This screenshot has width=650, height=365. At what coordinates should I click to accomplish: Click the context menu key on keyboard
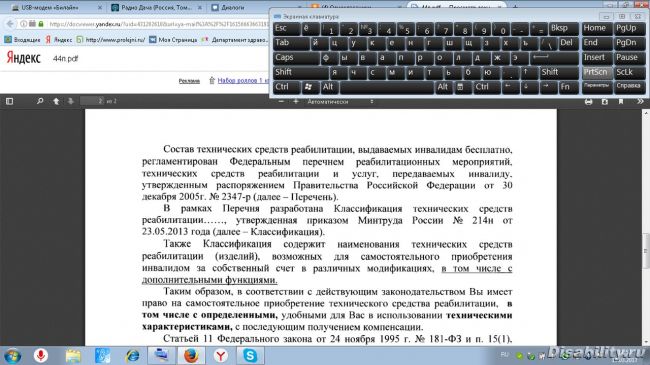coord(462,87)
